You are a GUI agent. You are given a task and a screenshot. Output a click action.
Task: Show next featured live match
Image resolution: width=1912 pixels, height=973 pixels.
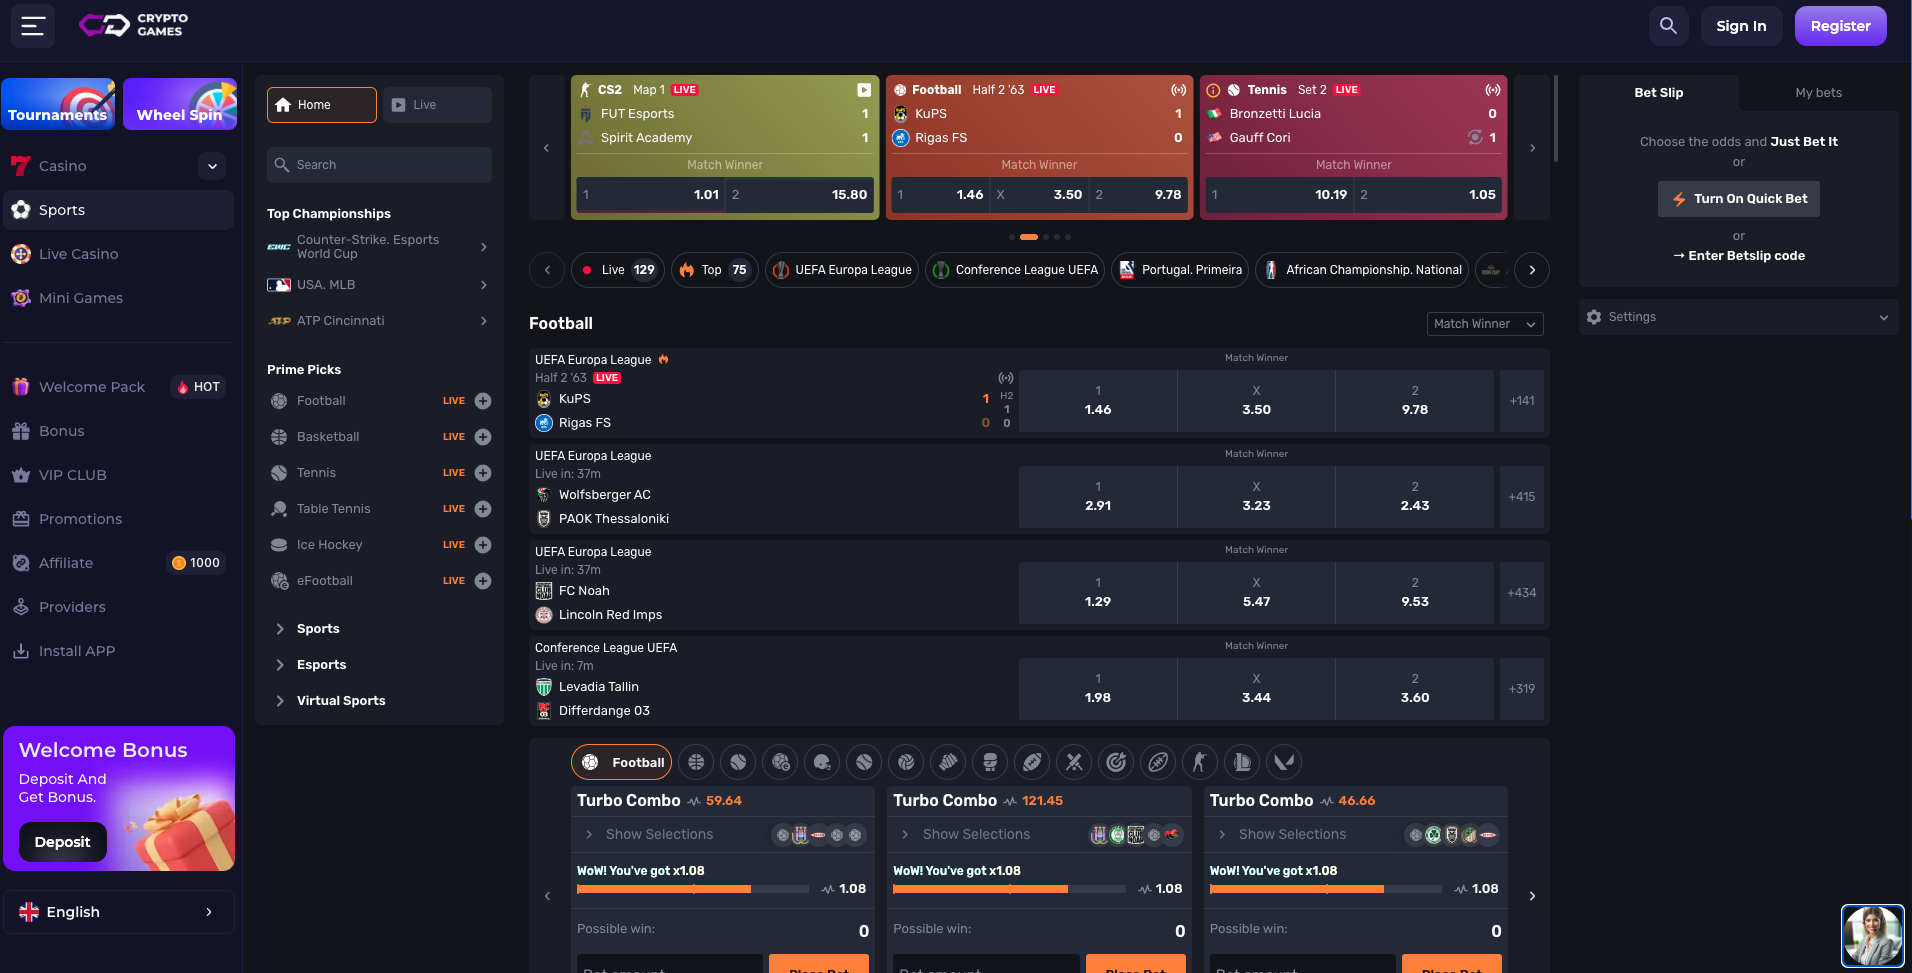pos(1532,148)
